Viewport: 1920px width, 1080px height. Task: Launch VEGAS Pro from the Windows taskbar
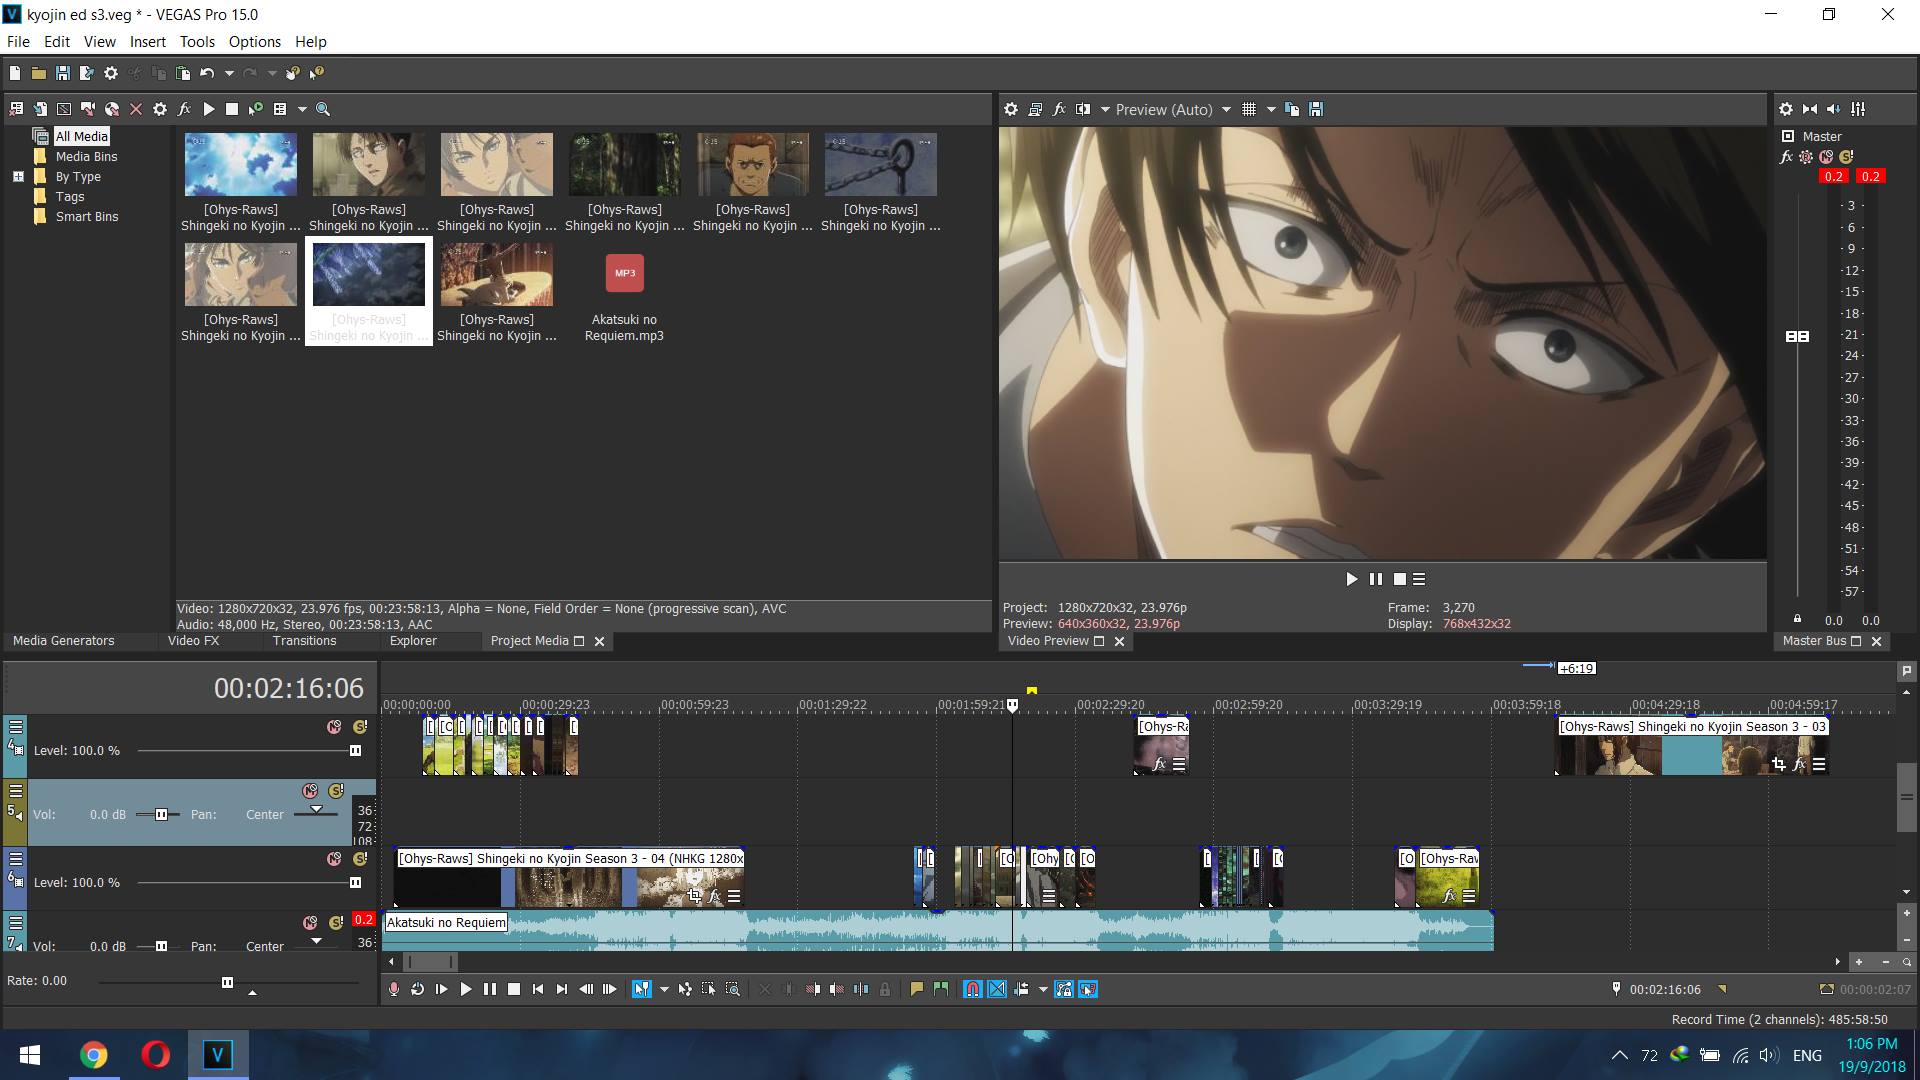[x=217, y=1055]
